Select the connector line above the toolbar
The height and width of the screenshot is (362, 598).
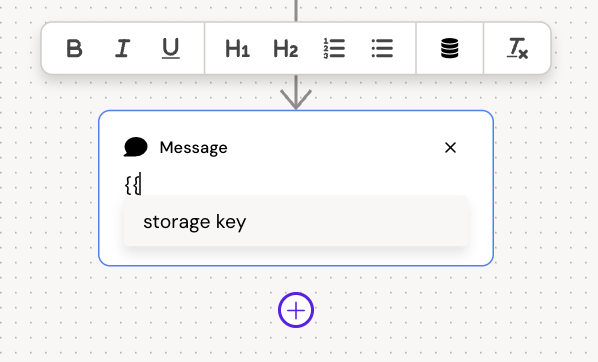pos(296,10)
